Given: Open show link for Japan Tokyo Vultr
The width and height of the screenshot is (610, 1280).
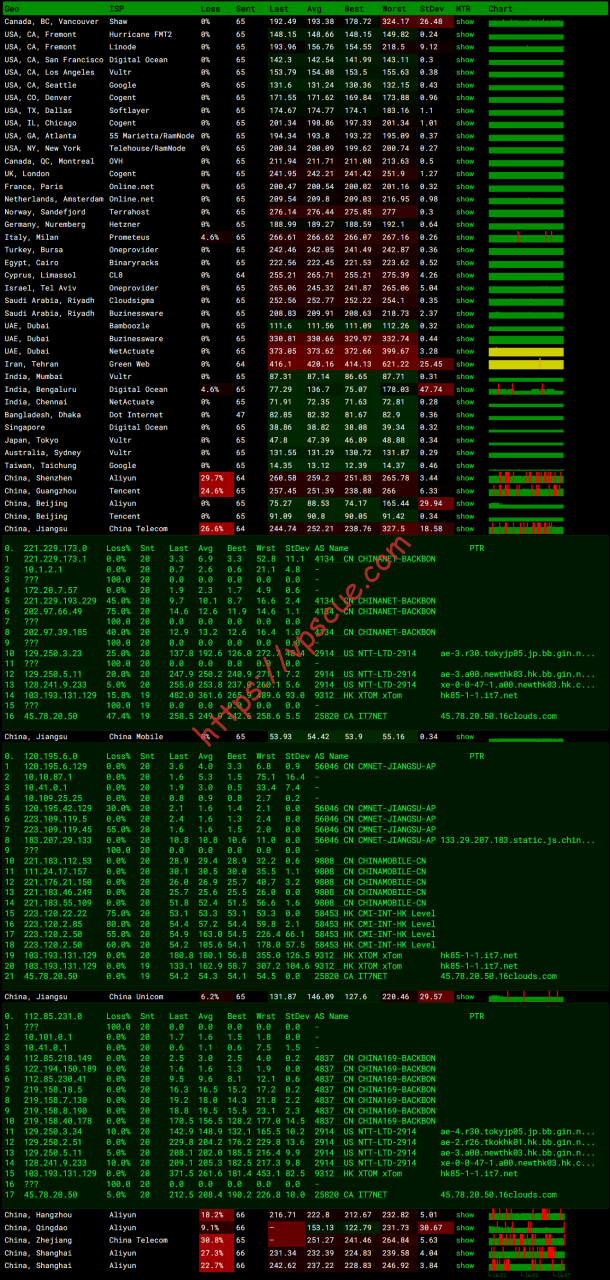Looking at the screenshot, I should coord(465,440).
